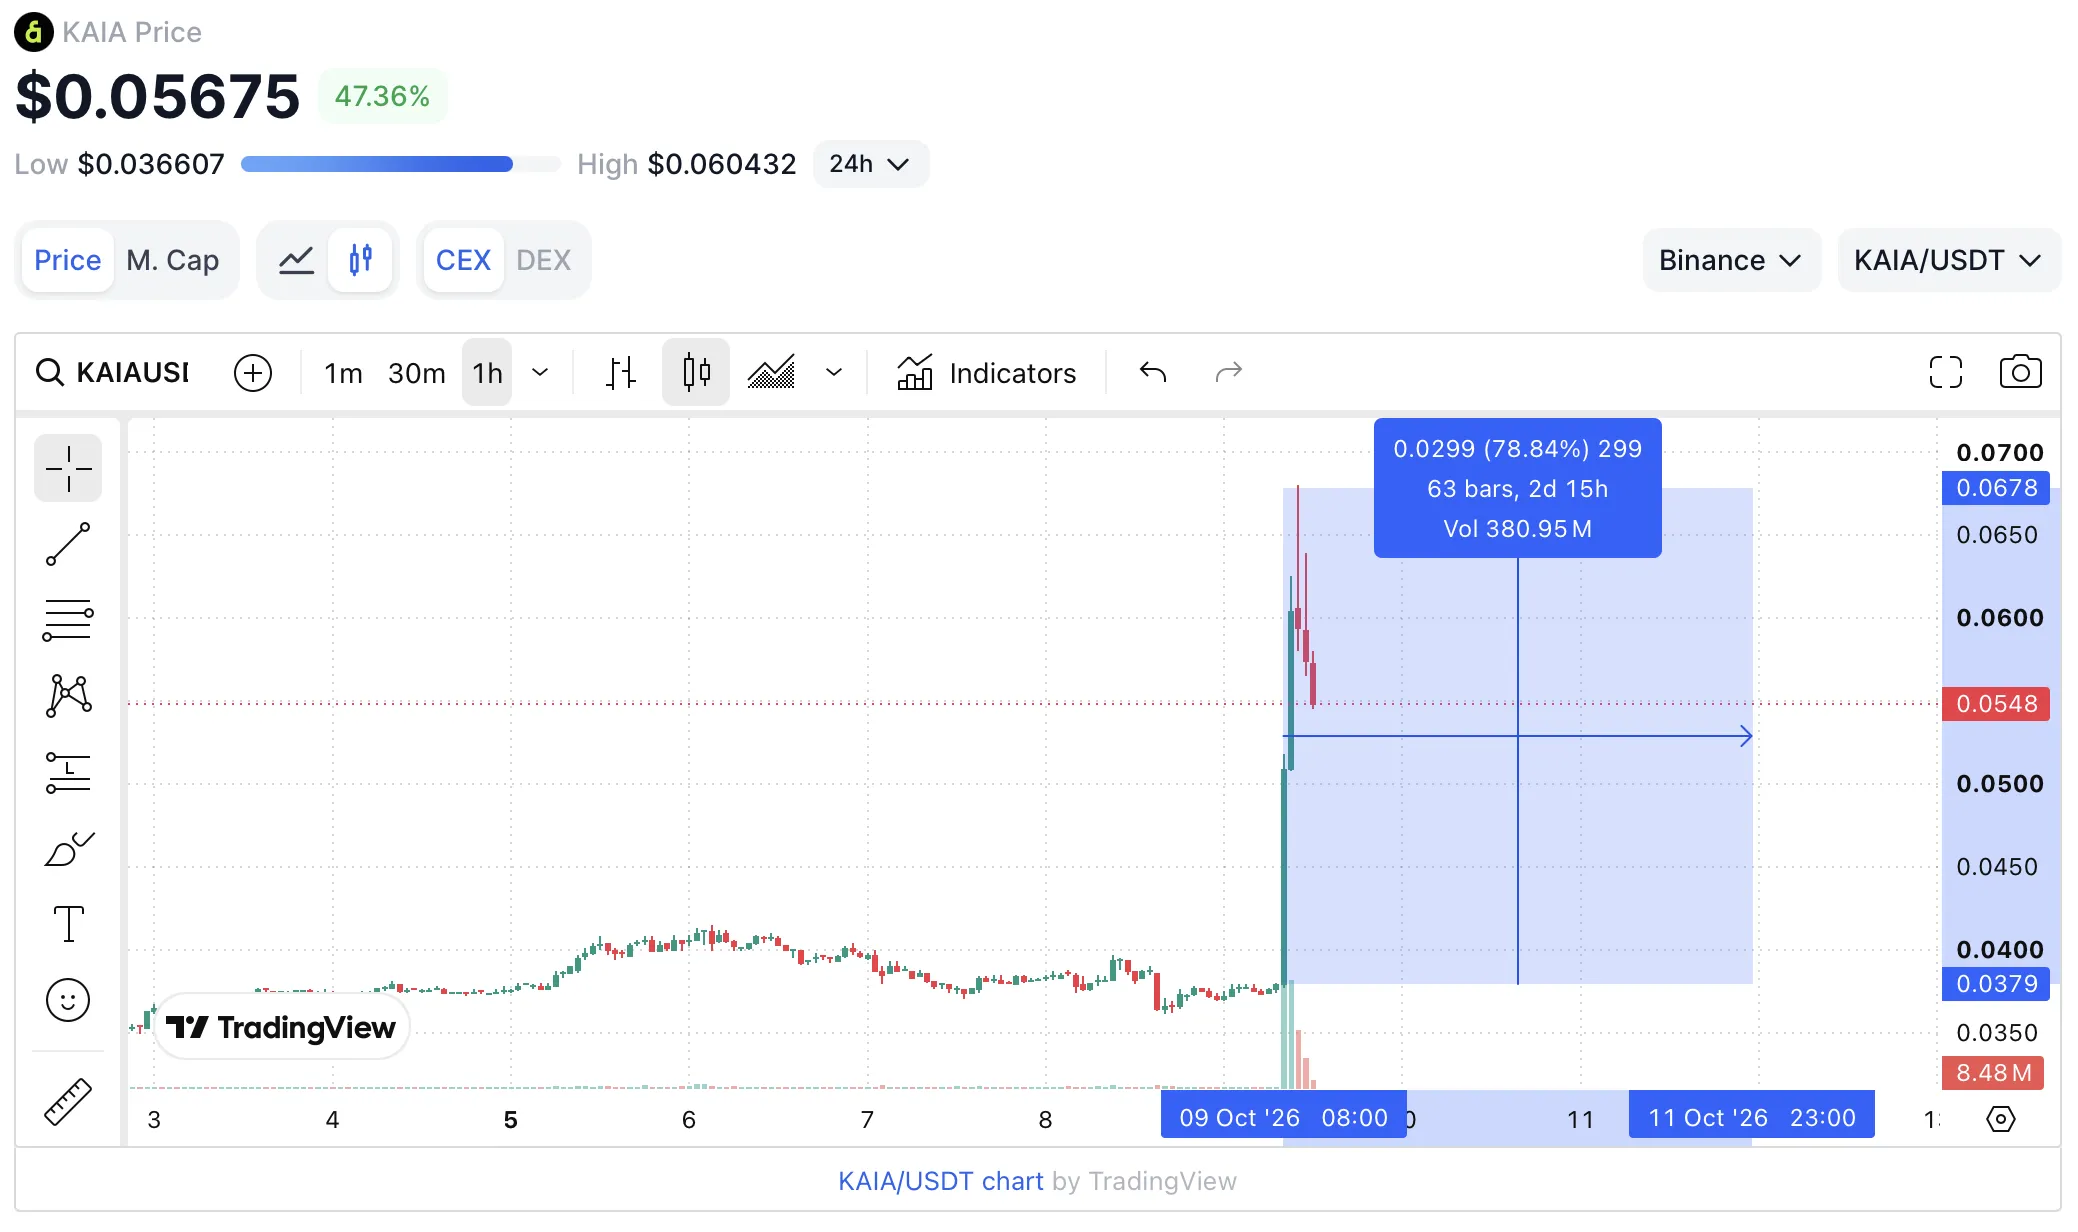The image size is (2078, 1232).
Task: Click the 24h low-high price range bar
Action: [x=401, y=164]
